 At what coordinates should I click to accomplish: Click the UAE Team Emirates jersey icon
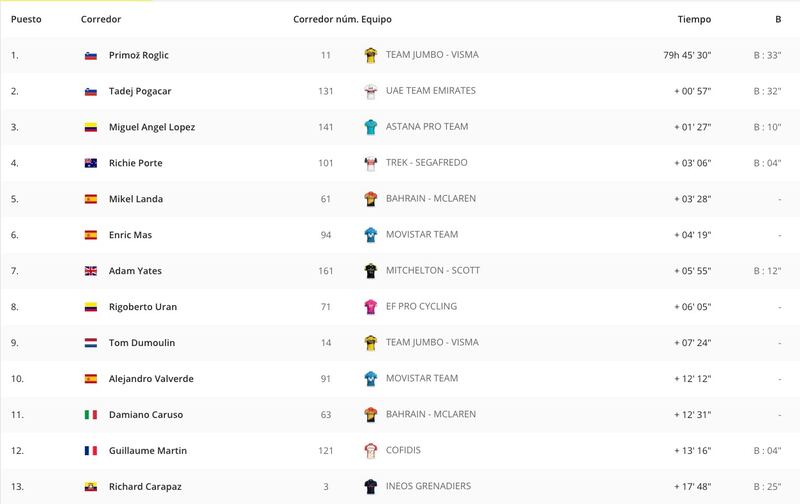click(370, 91)
